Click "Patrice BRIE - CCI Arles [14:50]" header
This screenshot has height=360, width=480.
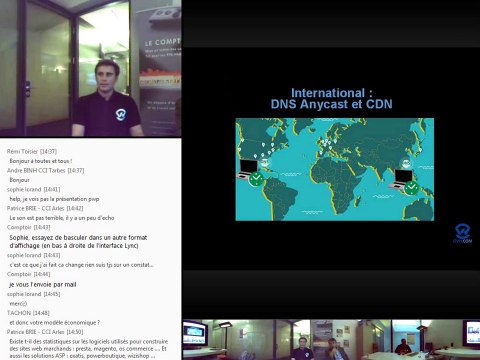(x=45, y=332)
